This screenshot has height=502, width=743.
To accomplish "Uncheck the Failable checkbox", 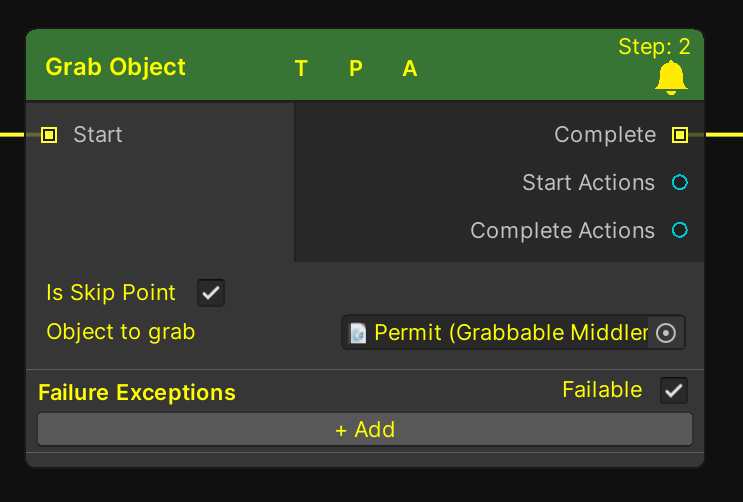I will coord(674,390).
